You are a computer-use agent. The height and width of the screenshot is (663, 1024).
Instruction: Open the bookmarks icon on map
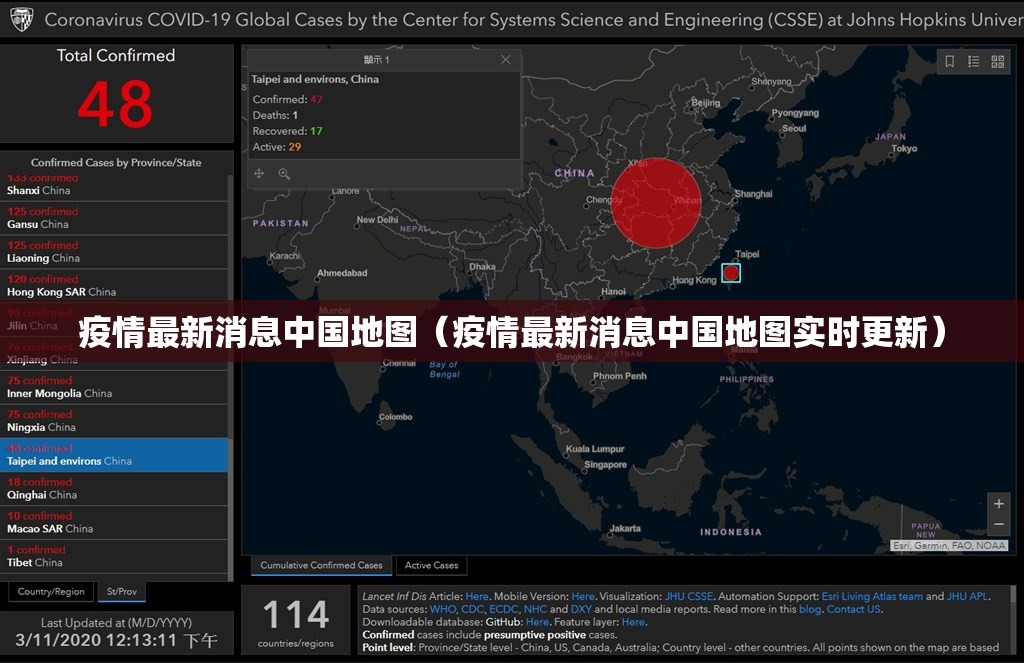tap(950, 62)
